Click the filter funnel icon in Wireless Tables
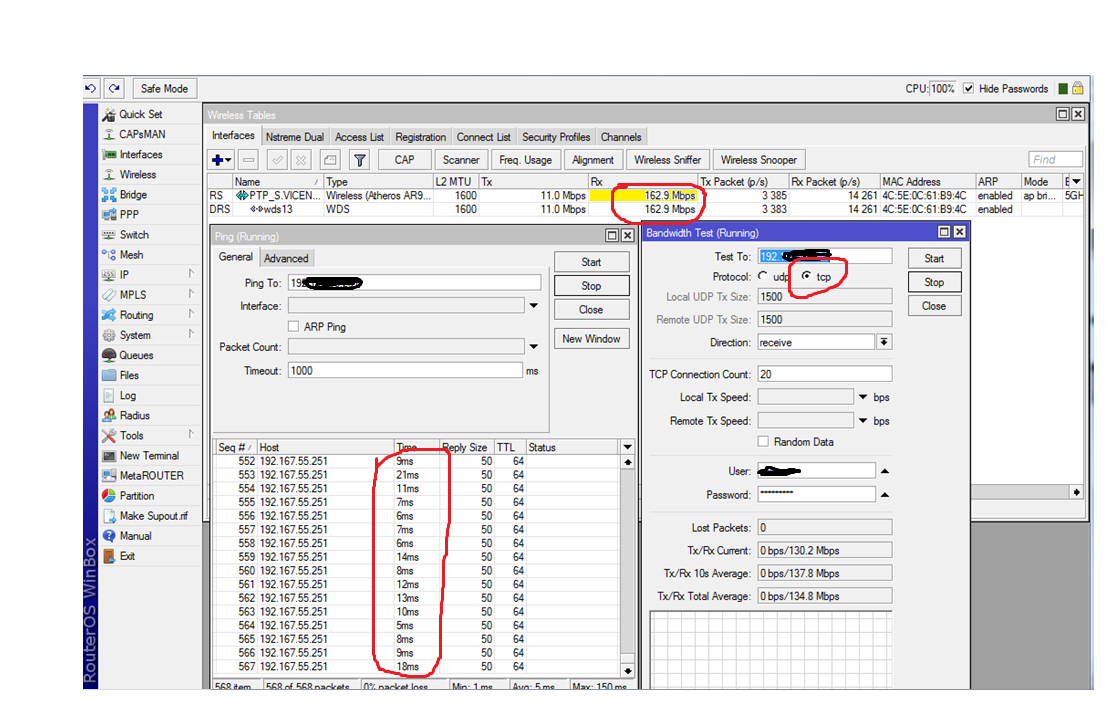This screenshot has width=1118, height=710. [x=360, y=160]
